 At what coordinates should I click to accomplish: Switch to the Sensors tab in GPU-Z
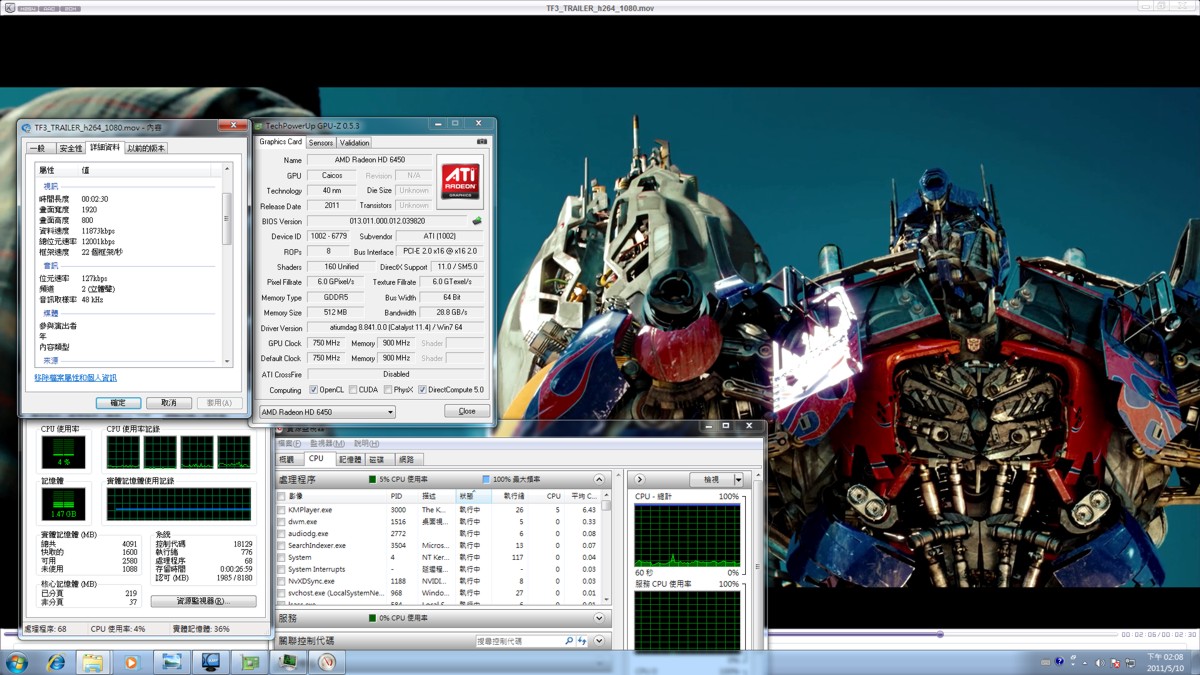pos(321,143)
